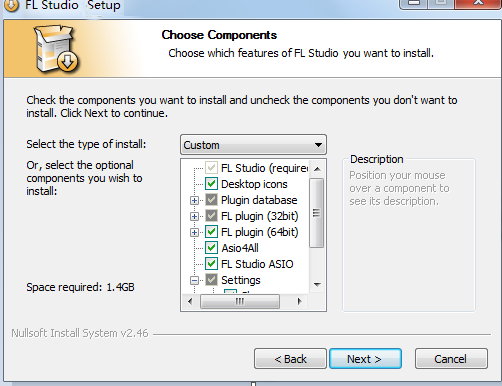The height and width of the screenshot is (386, 502).
Task: Click the vertical scrollbar thumb in component list
Action: pos(317,213)
